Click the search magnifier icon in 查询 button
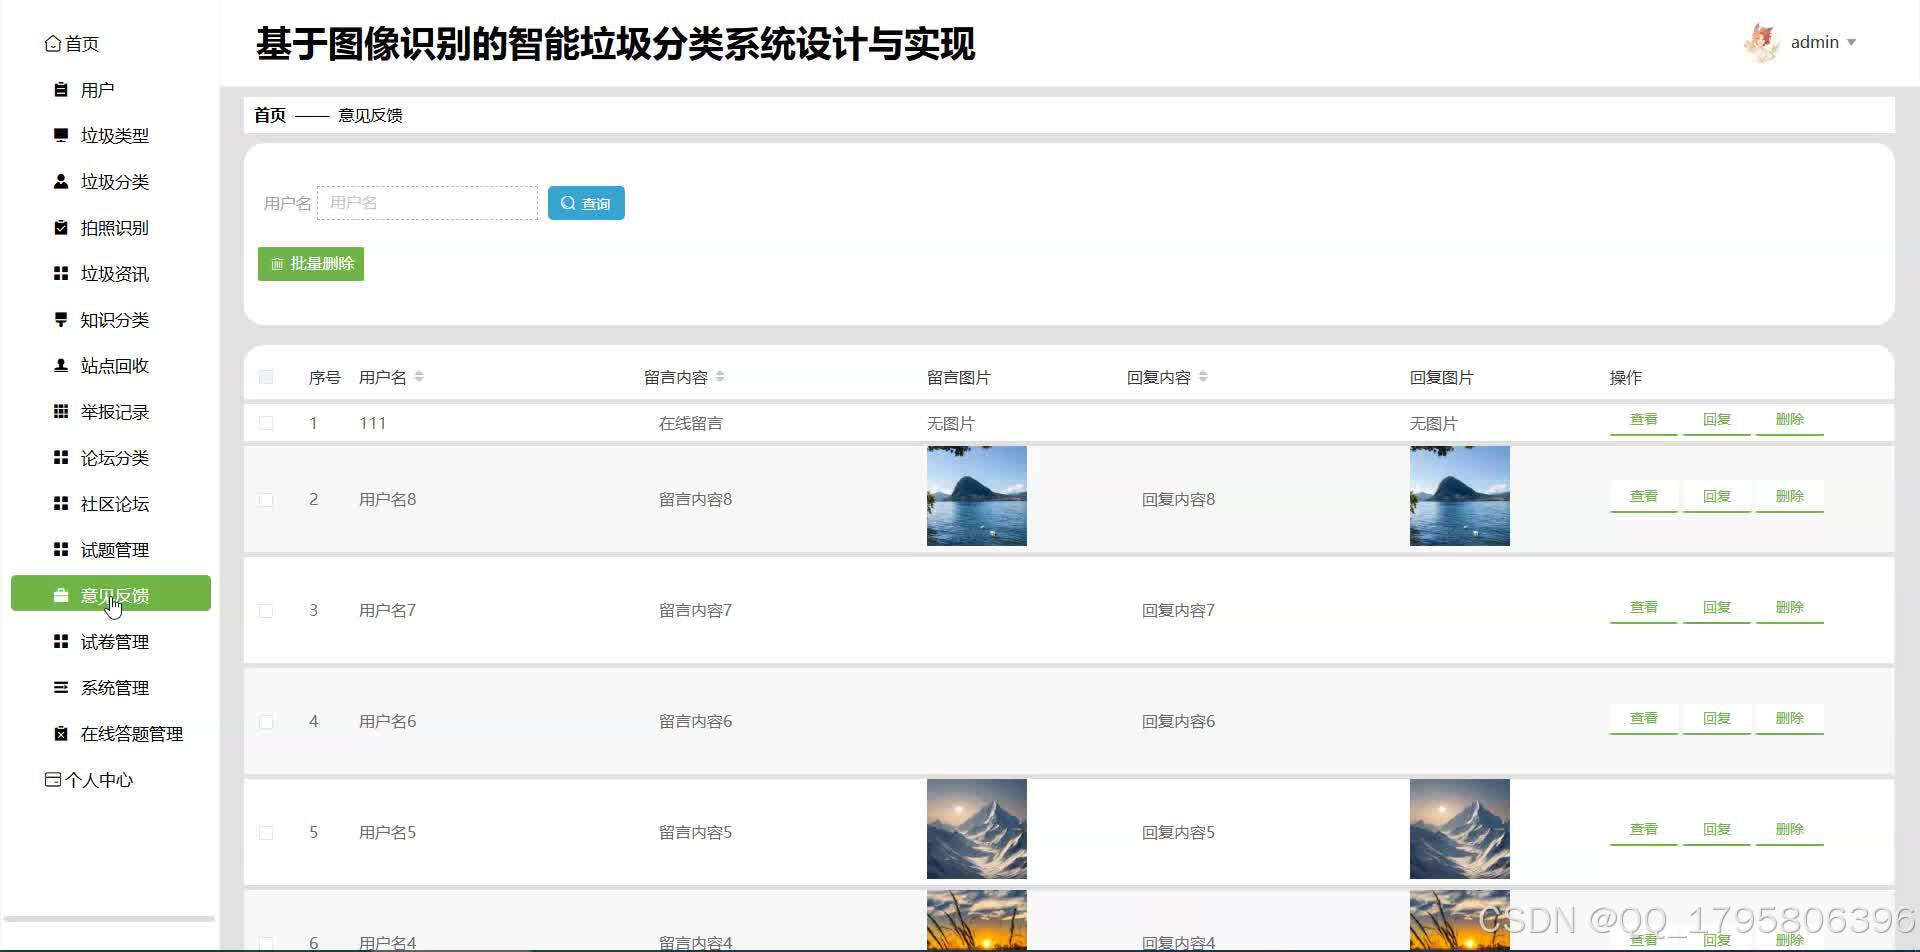This screenshot has width=1920, height=952. (568, 203)
